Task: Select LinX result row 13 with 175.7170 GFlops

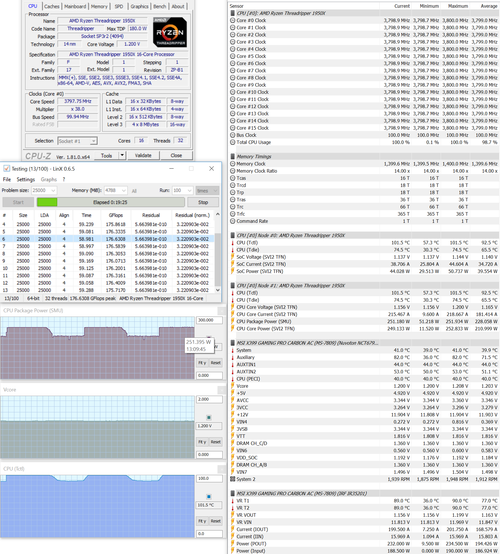Action: coord(107,290)
